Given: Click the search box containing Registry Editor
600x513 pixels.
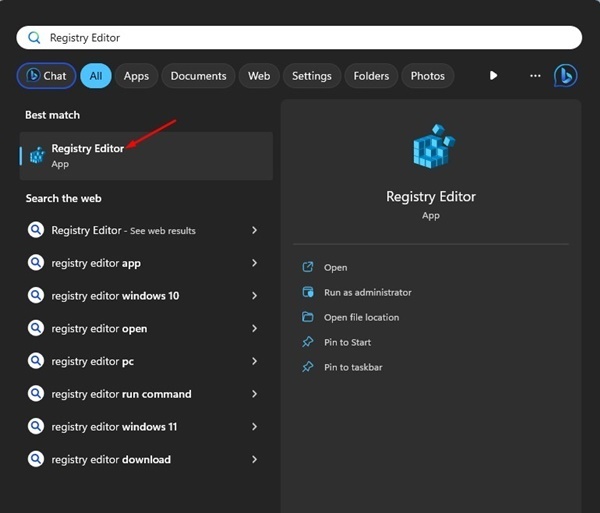Looking at the screenshot, I should coord(300,38).
